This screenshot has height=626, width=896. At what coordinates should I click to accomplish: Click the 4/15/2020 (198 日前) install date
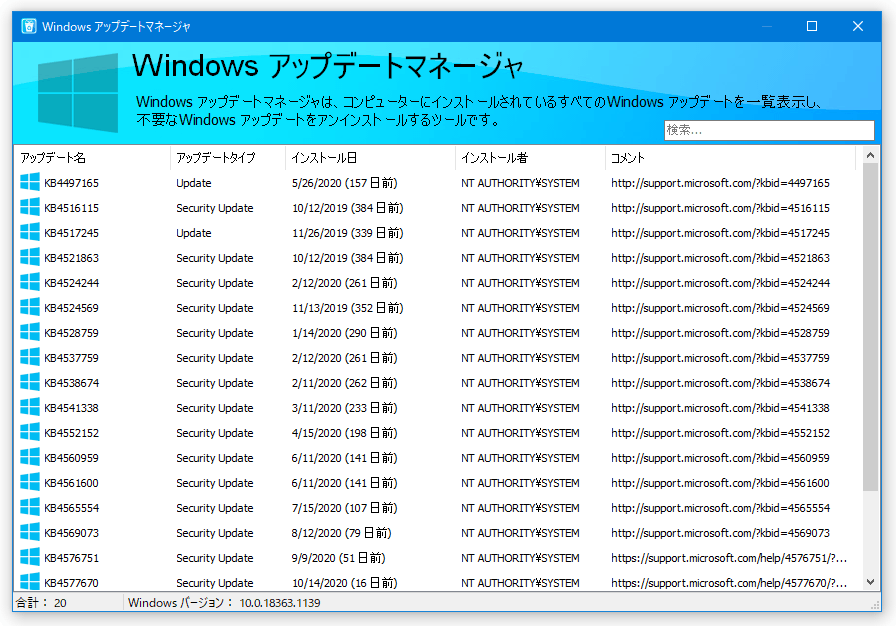click(345, 433)
